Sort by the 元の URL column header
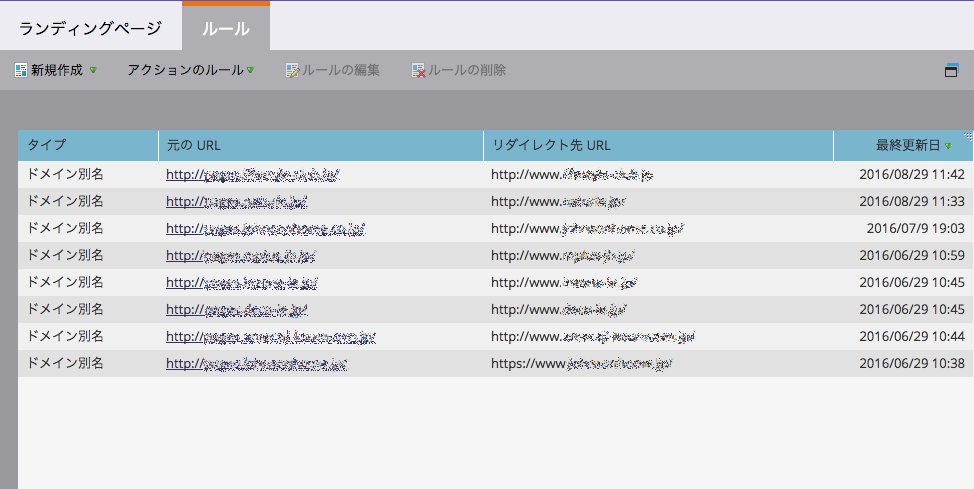 point(320,145)
